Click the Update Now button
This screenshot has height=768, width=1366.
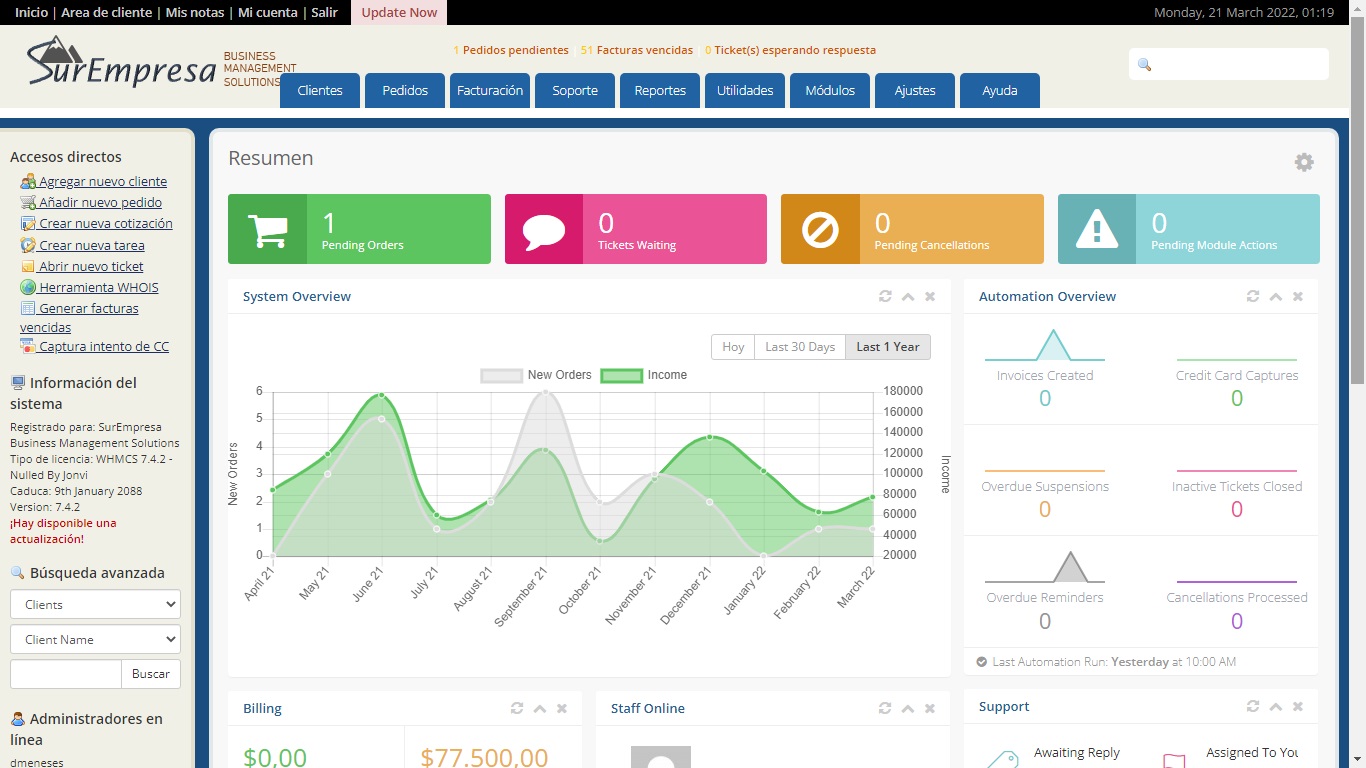click(399, 12)
